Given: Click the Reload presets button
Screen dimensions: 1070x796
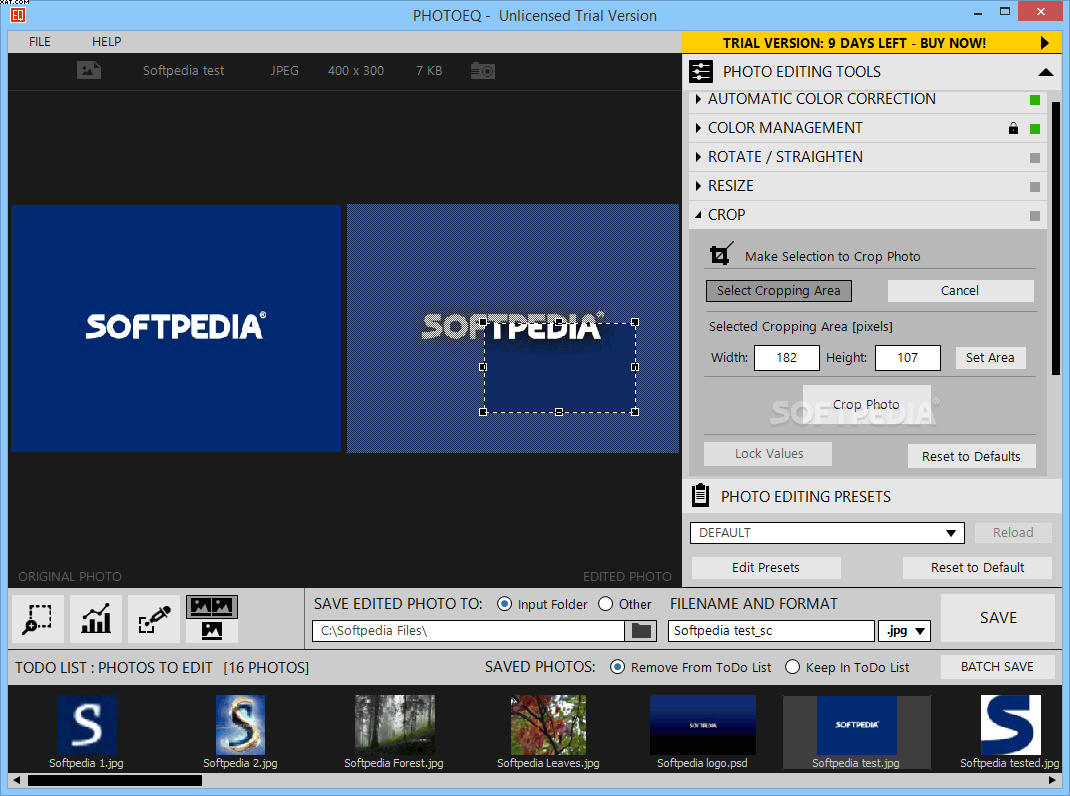Looking at the screenshot, I should 1013,532.
